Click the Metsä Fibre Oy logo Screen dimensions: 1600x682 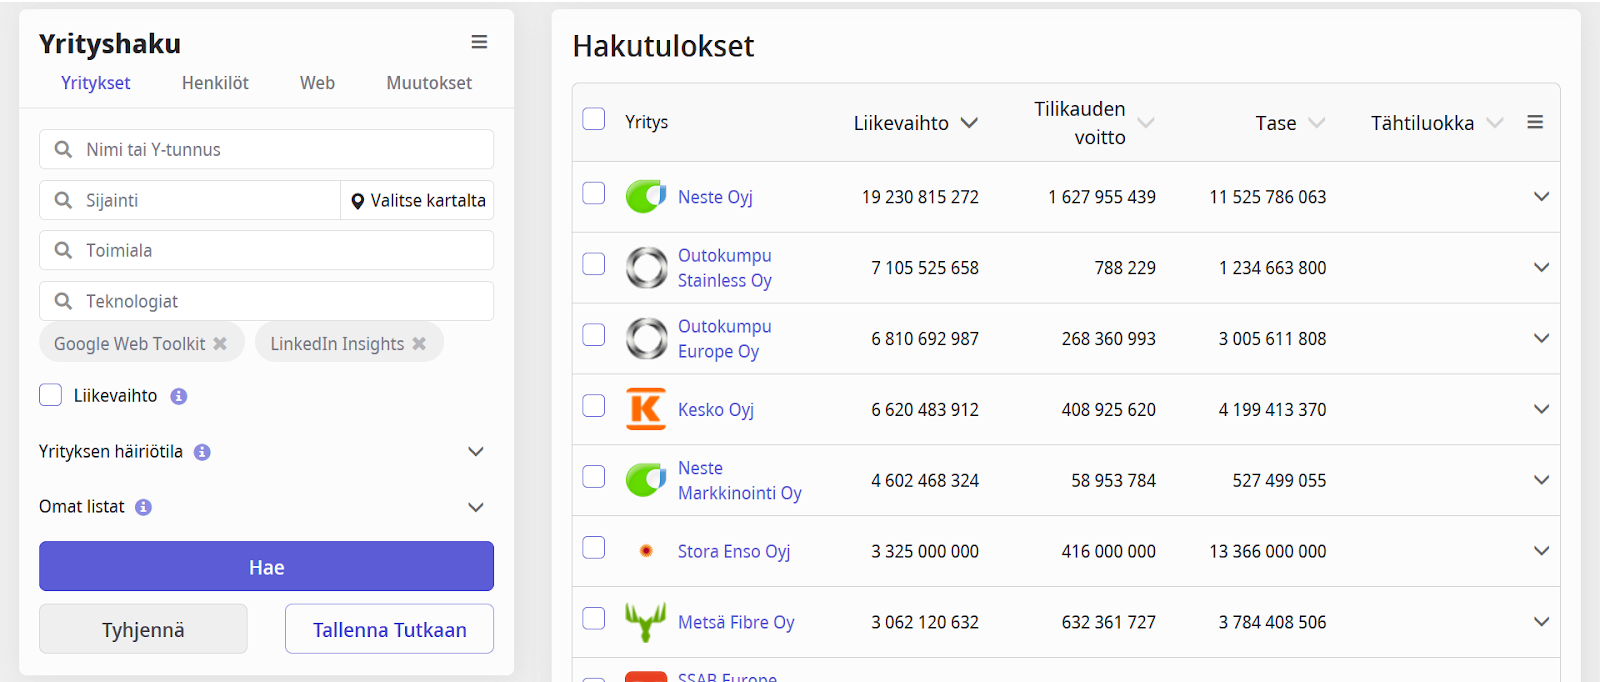pyautogui.click(x=646, y=622)
